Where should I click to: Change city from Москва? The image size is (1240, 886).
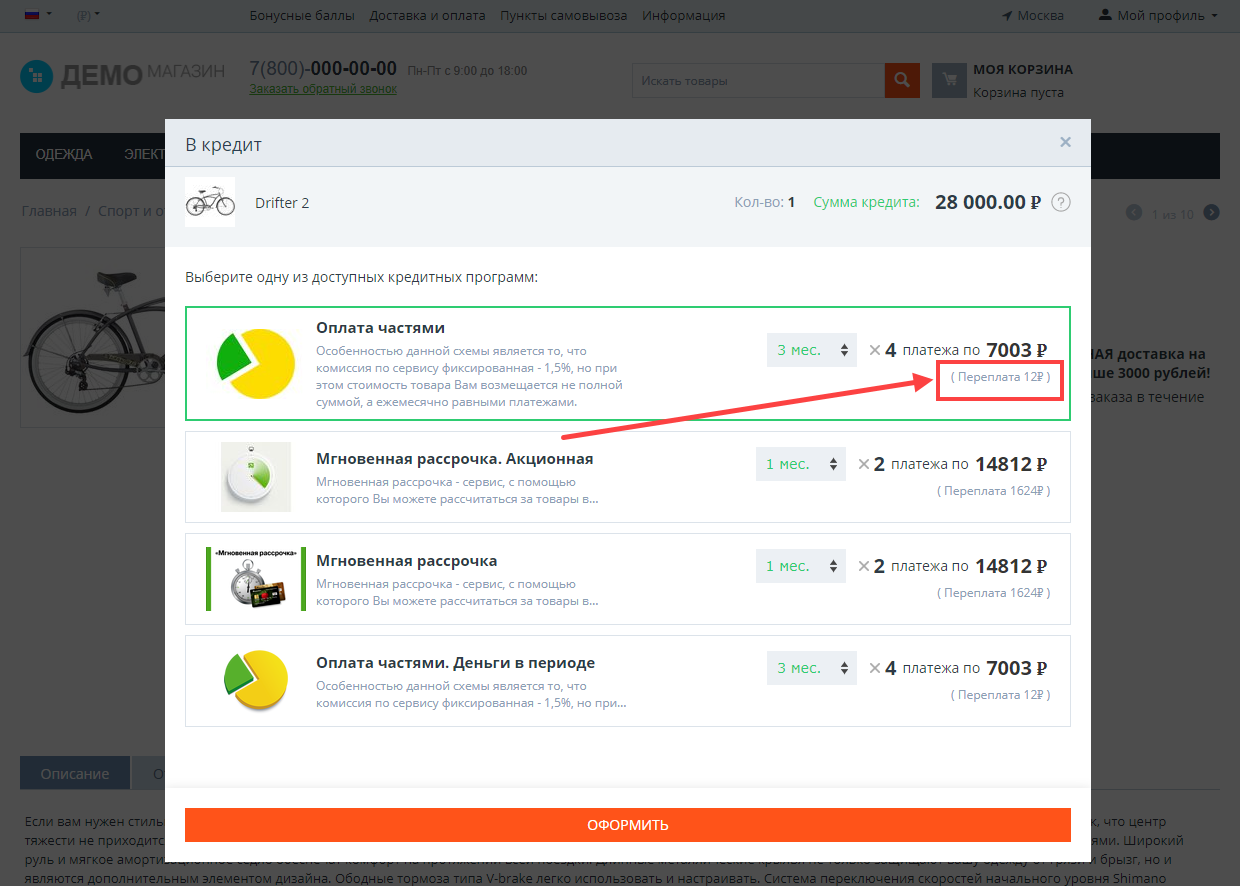click(x=1033, y=15)
